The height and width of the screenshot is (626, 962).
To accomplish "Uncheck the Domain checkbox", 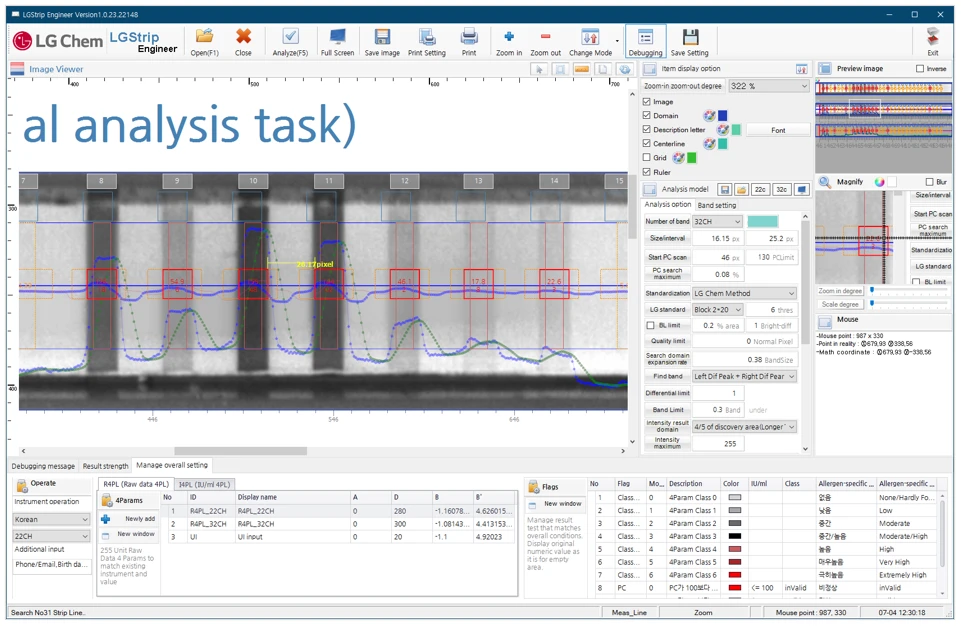I will pyautogui.click(x=647, y=115).
